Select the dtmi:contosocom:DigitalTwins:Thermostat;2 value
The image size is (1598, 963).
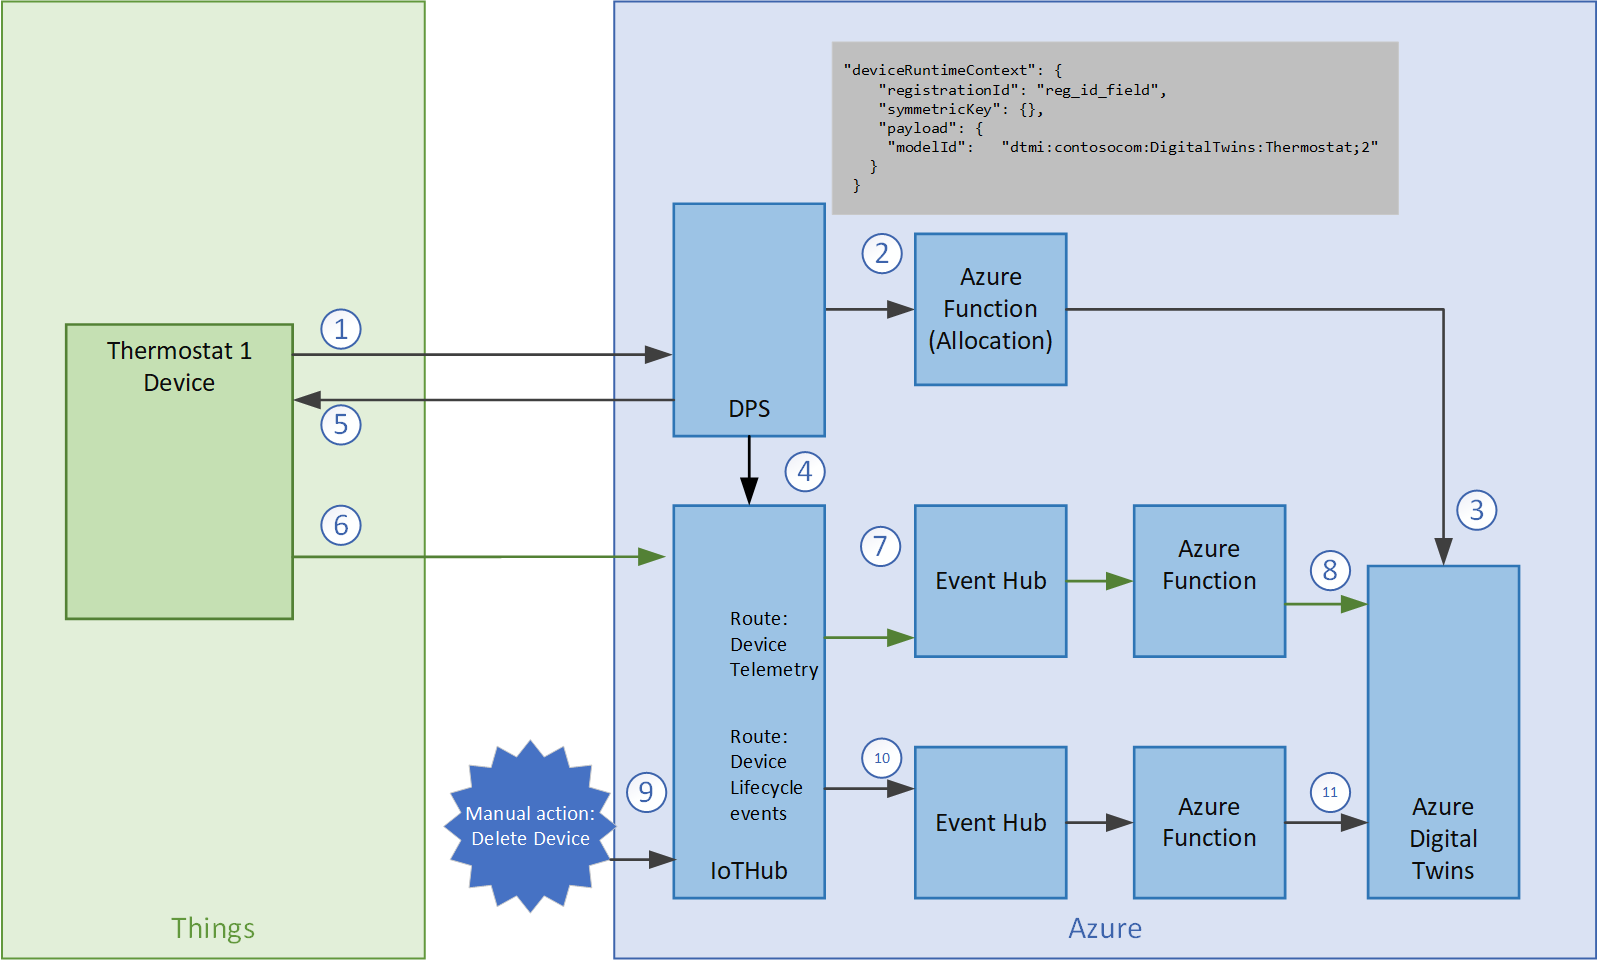[1190, 147]
